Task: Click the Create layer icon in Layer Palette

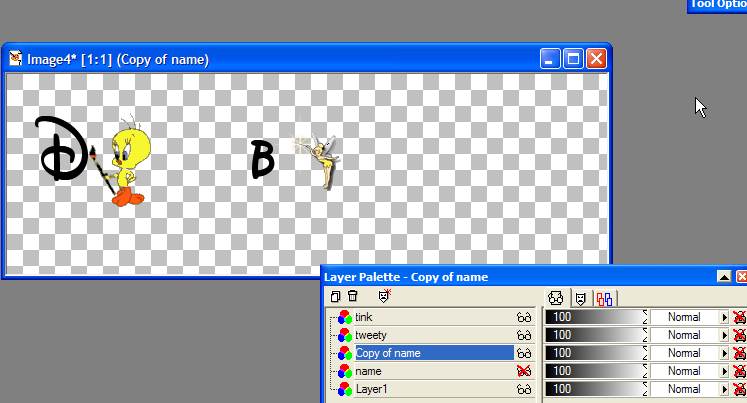Action: click(335, 296)
